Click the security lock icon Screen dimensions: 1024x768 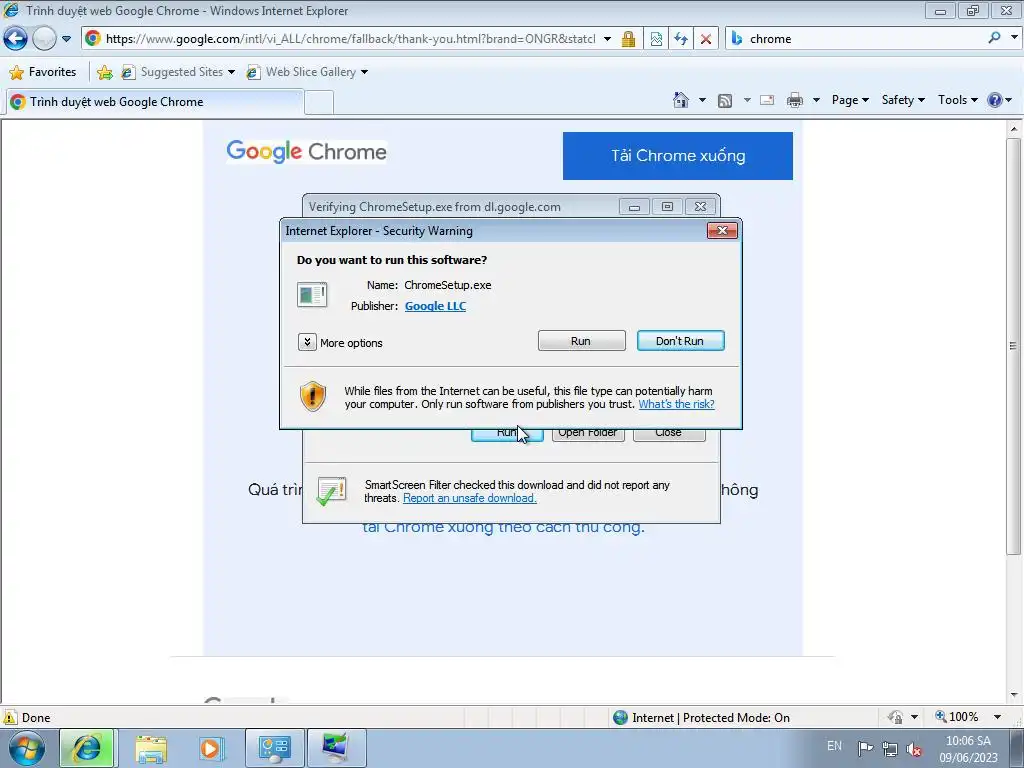click(628, 39)
